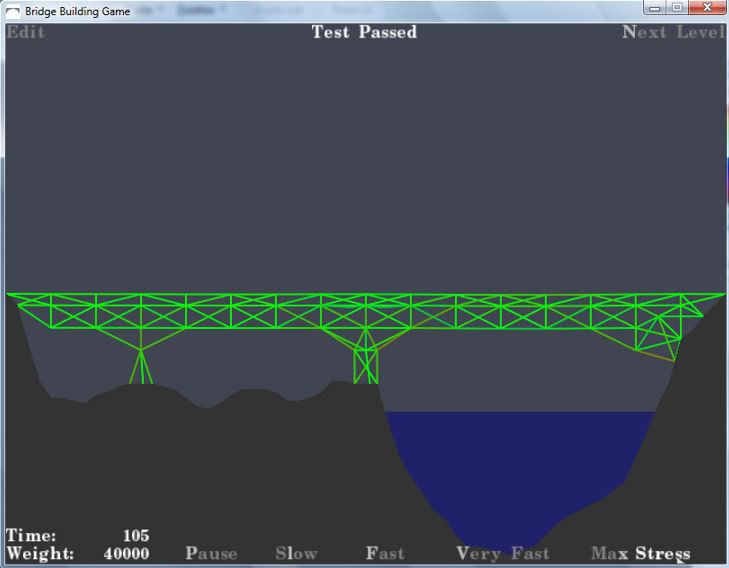
Task: Click the Test Passed status text
Action: [364, 32]
